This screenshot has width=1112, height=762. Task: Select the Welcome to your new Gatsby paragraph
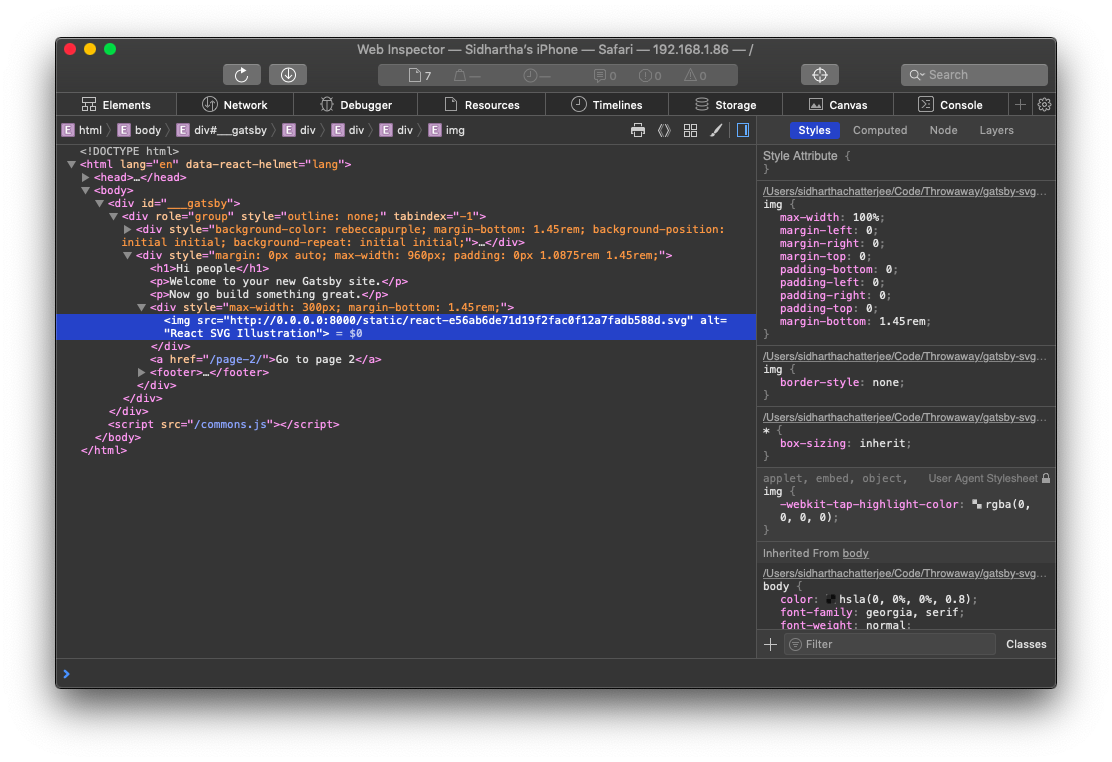(x=279, y=282)
